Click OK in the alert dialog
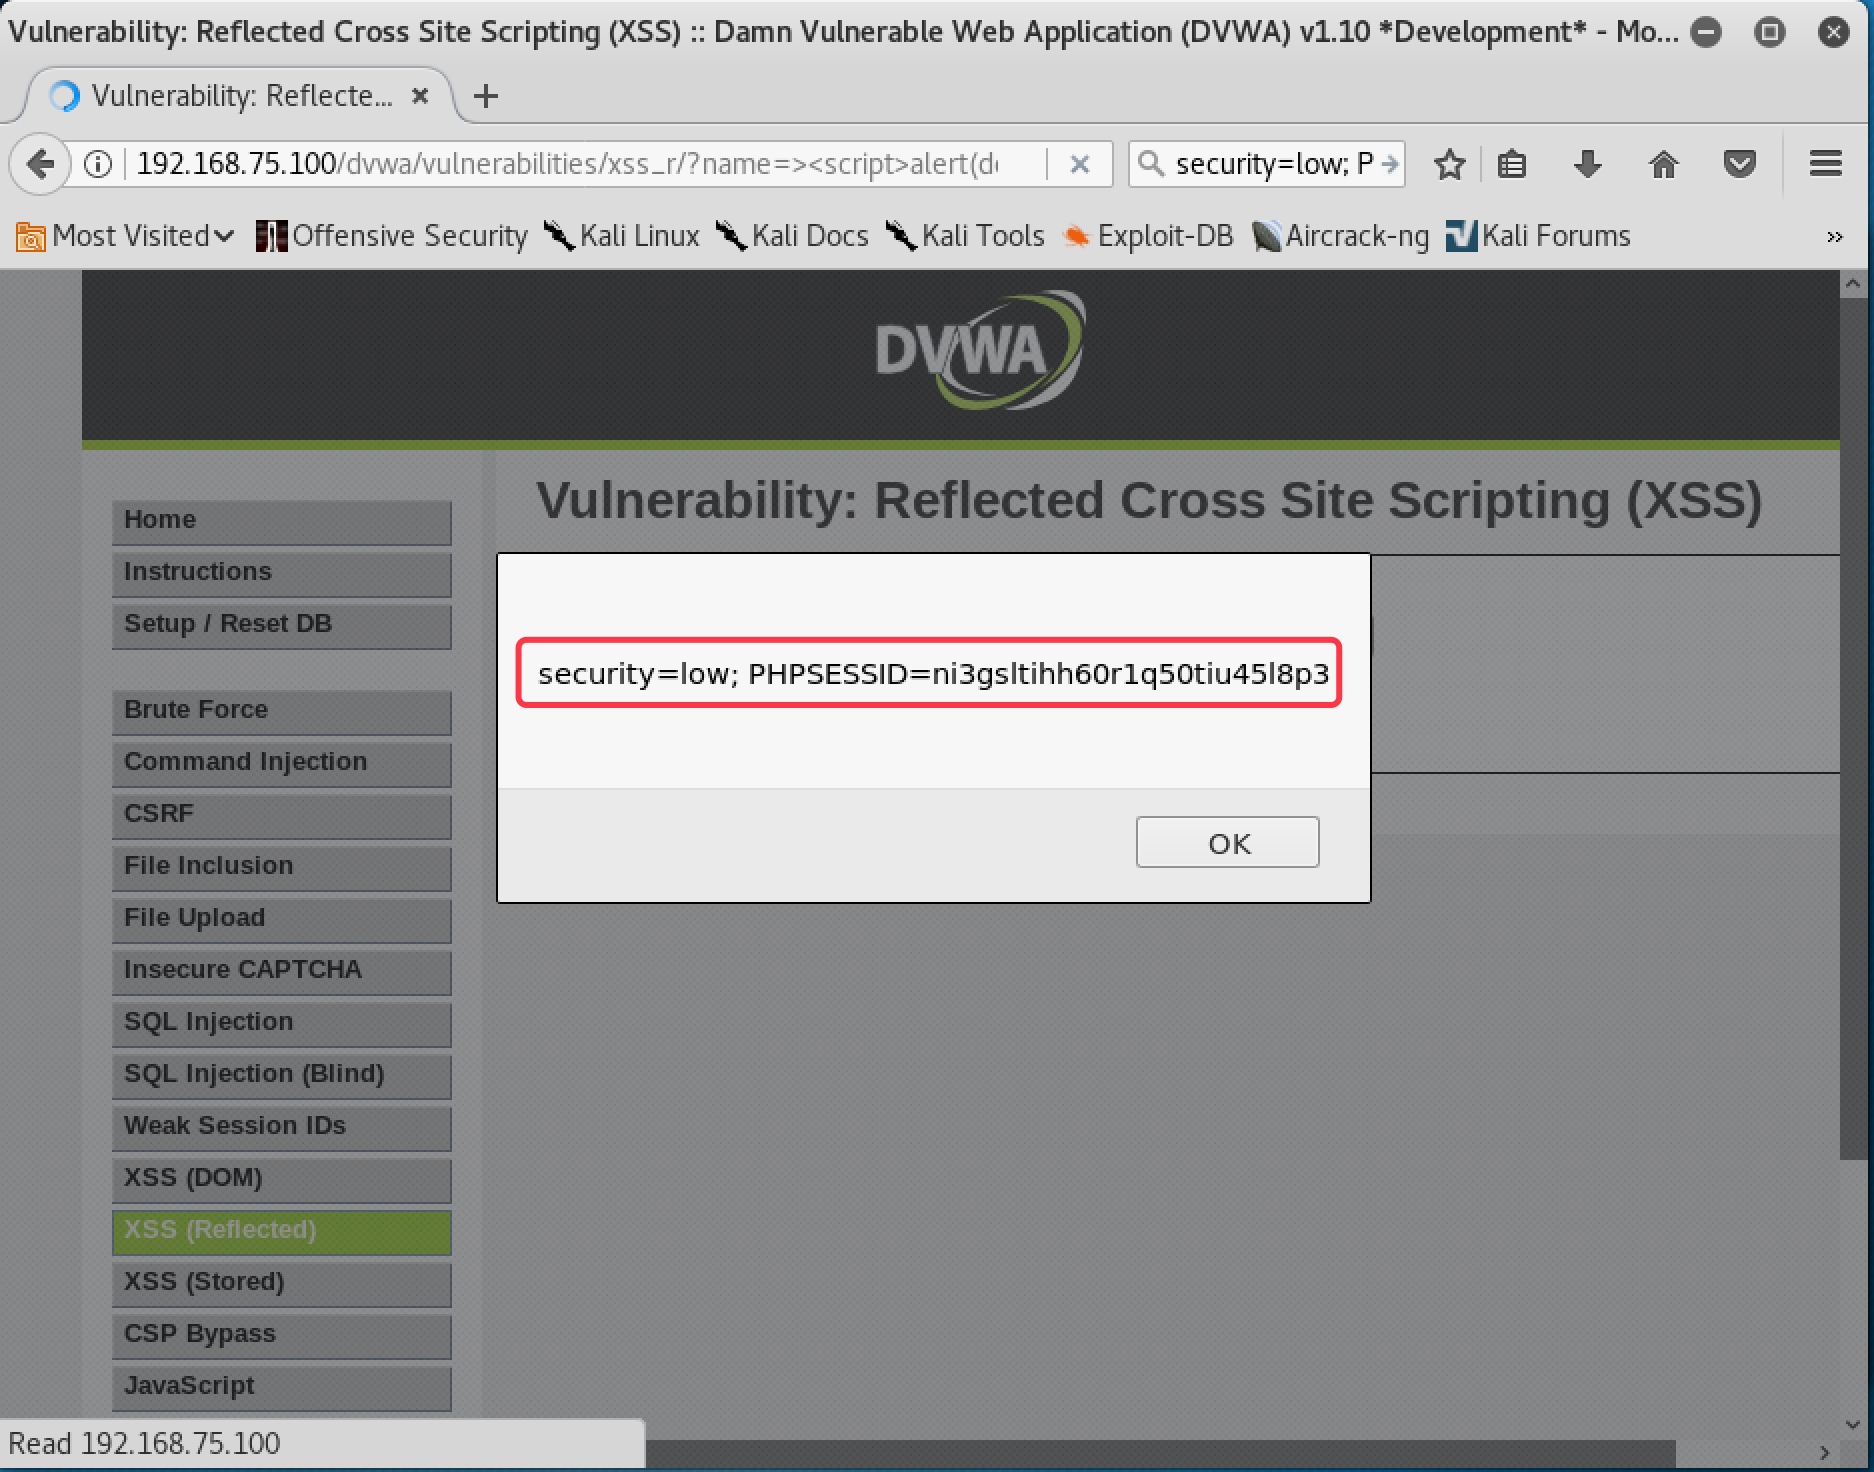The height and width of the screenshot is (1472, 1874). click(1228, 843)
